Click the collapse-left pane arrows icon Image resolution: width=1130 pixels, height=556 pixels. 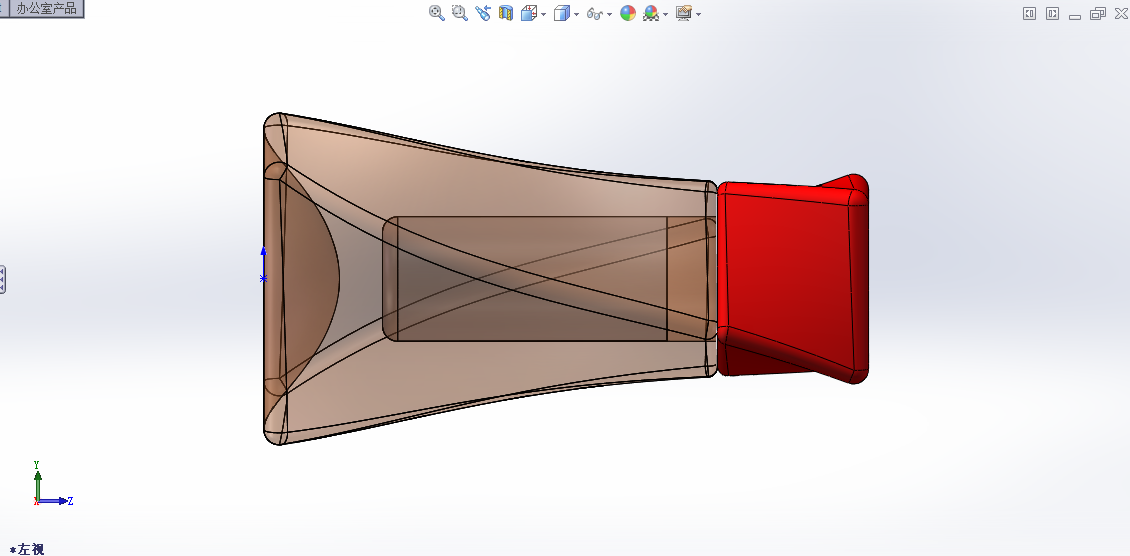click(1030, 14)
